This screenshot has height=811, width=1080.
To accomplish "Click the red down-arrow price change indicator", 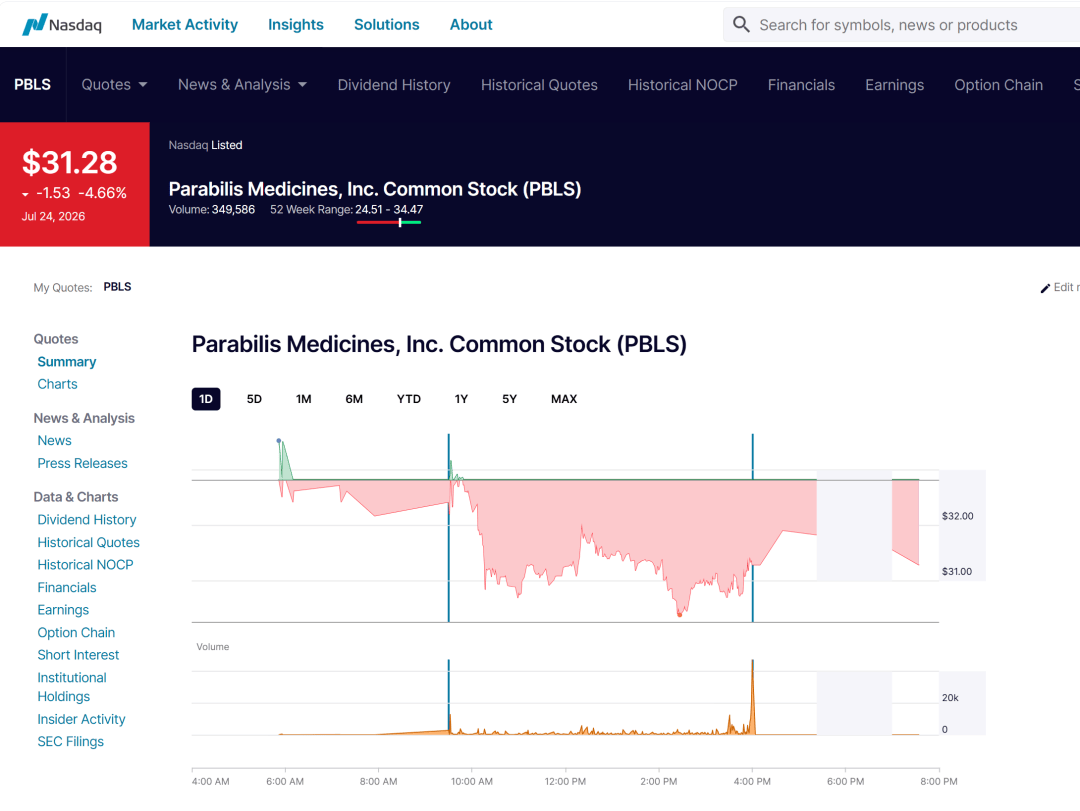I will [25, 194].
